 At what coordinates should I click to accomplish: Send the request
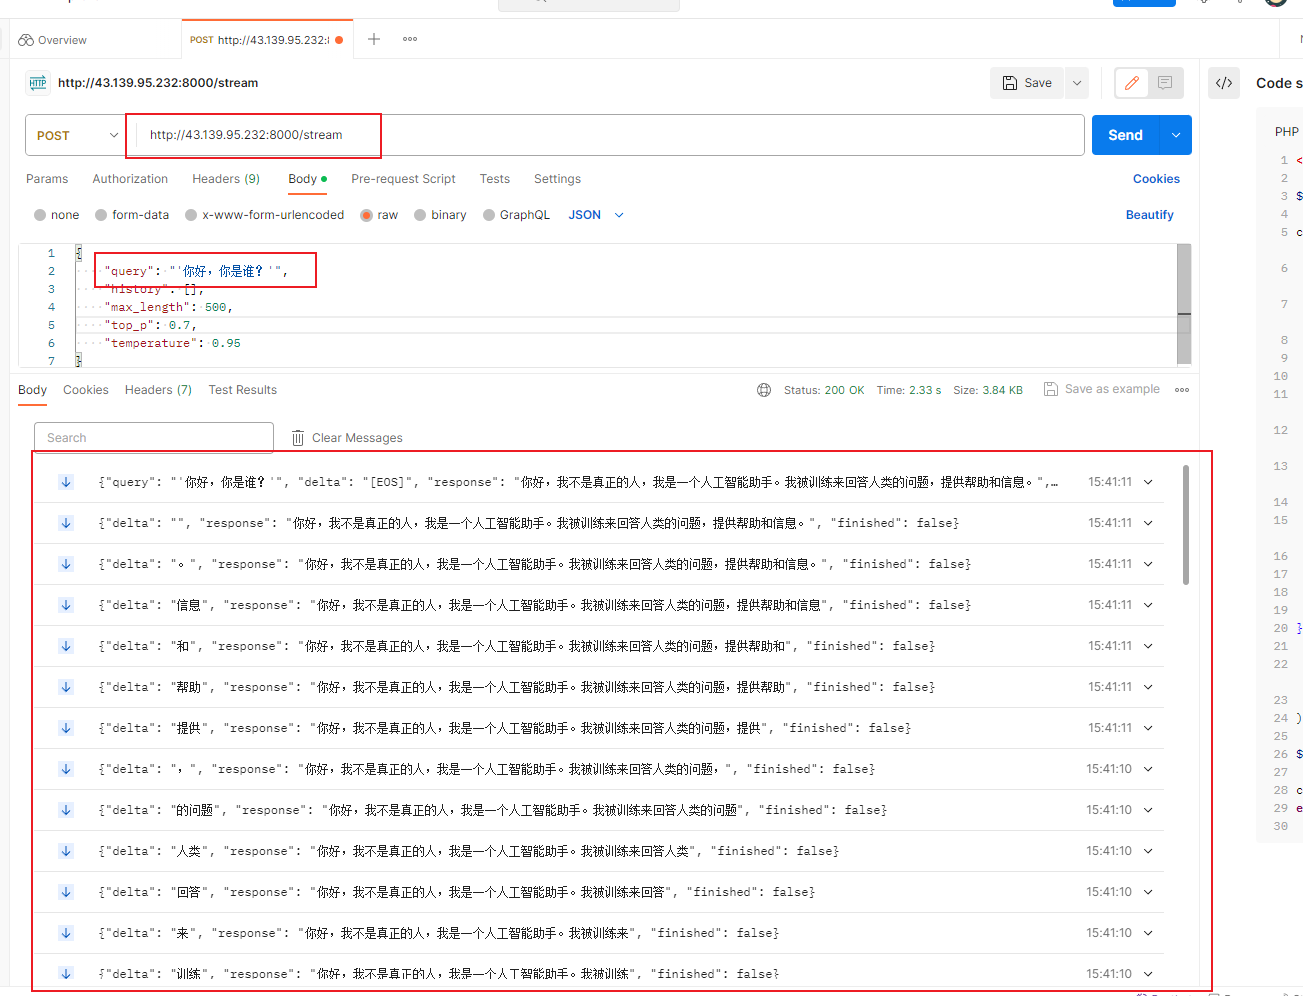1125,135
